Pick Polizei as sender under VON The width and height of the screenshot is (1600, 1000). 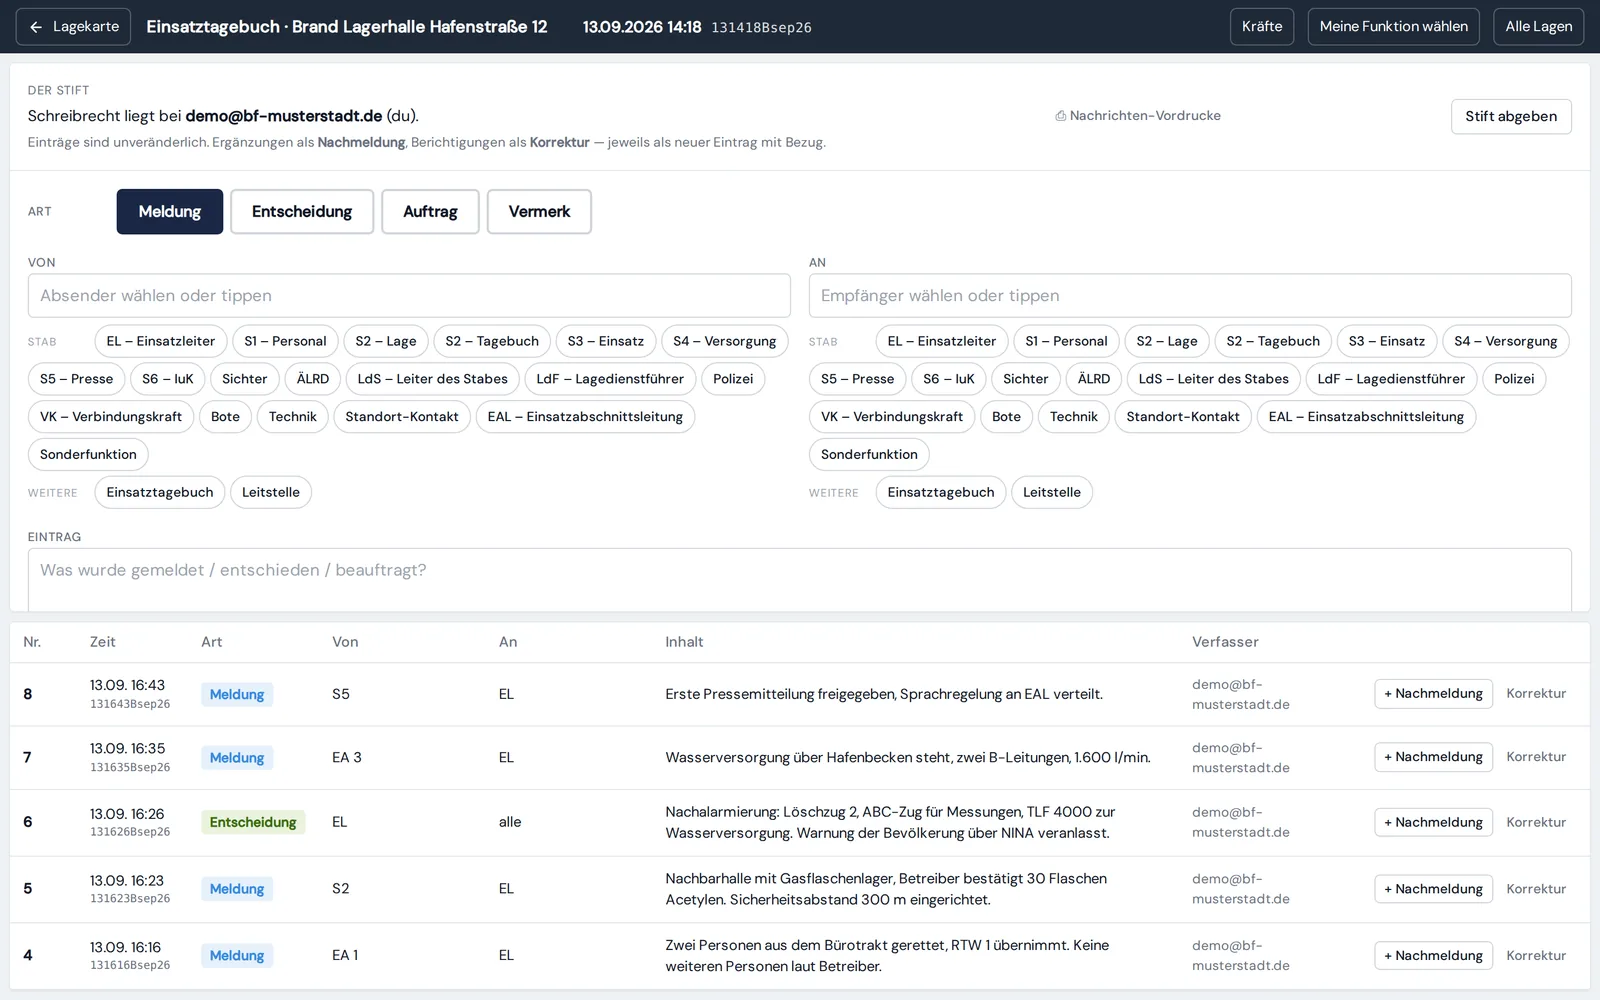click(733, 379)
